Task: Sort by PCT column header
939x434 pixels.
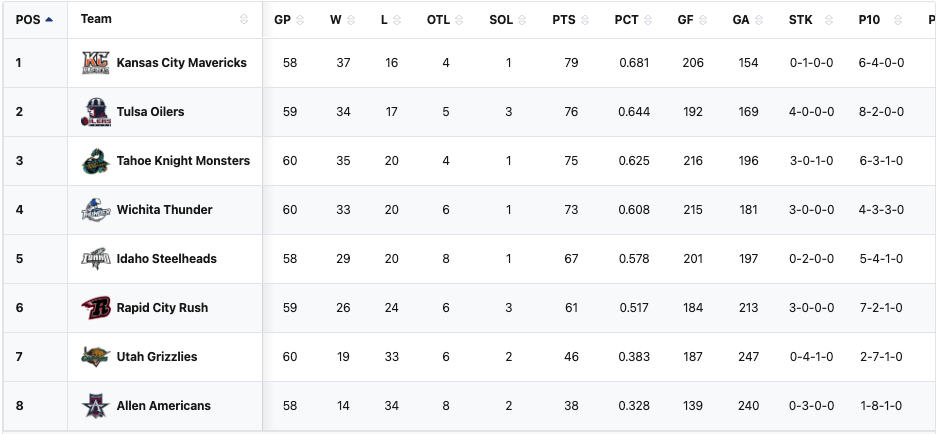Action: tap(626, 19)
